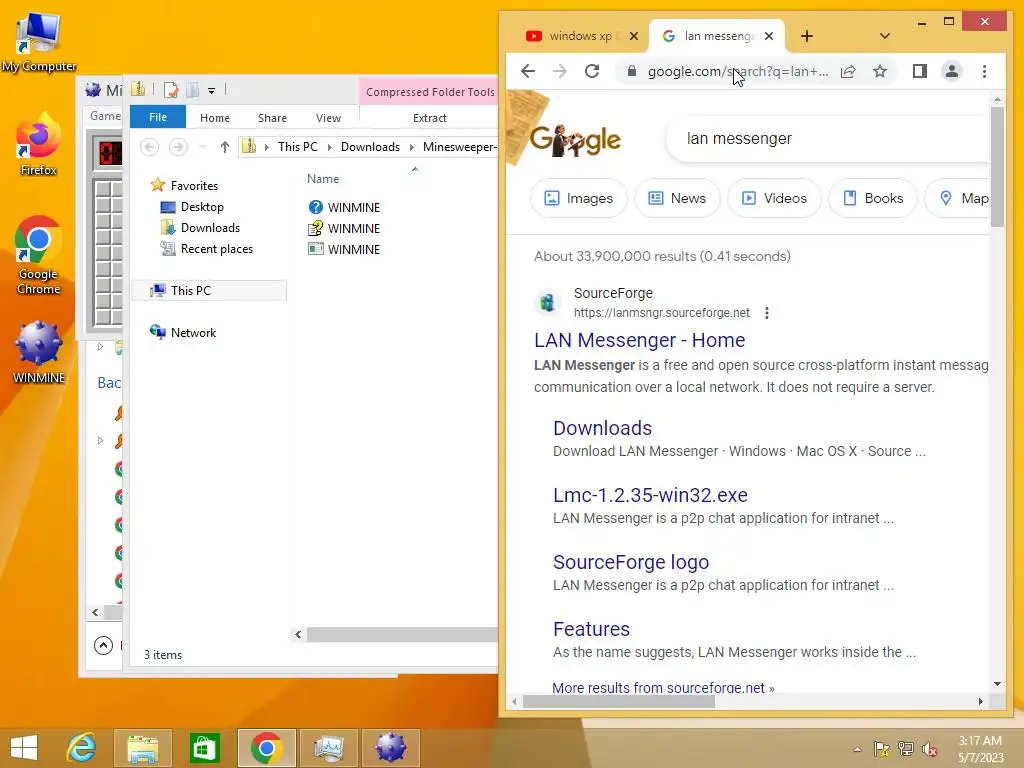Image resolution: width=1024 pixels, height=768 pixels.
Task: Select This PC in the navigation pane
Action: point(209,291)
